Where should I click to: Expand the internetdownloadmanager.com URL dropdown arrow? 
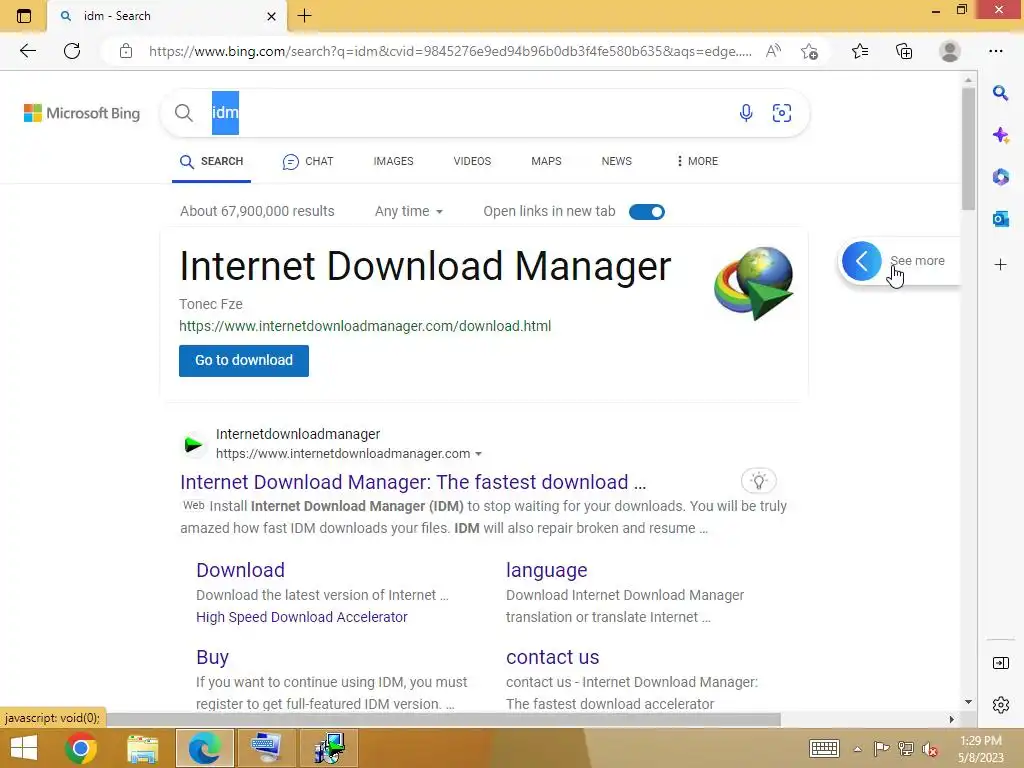479,454
